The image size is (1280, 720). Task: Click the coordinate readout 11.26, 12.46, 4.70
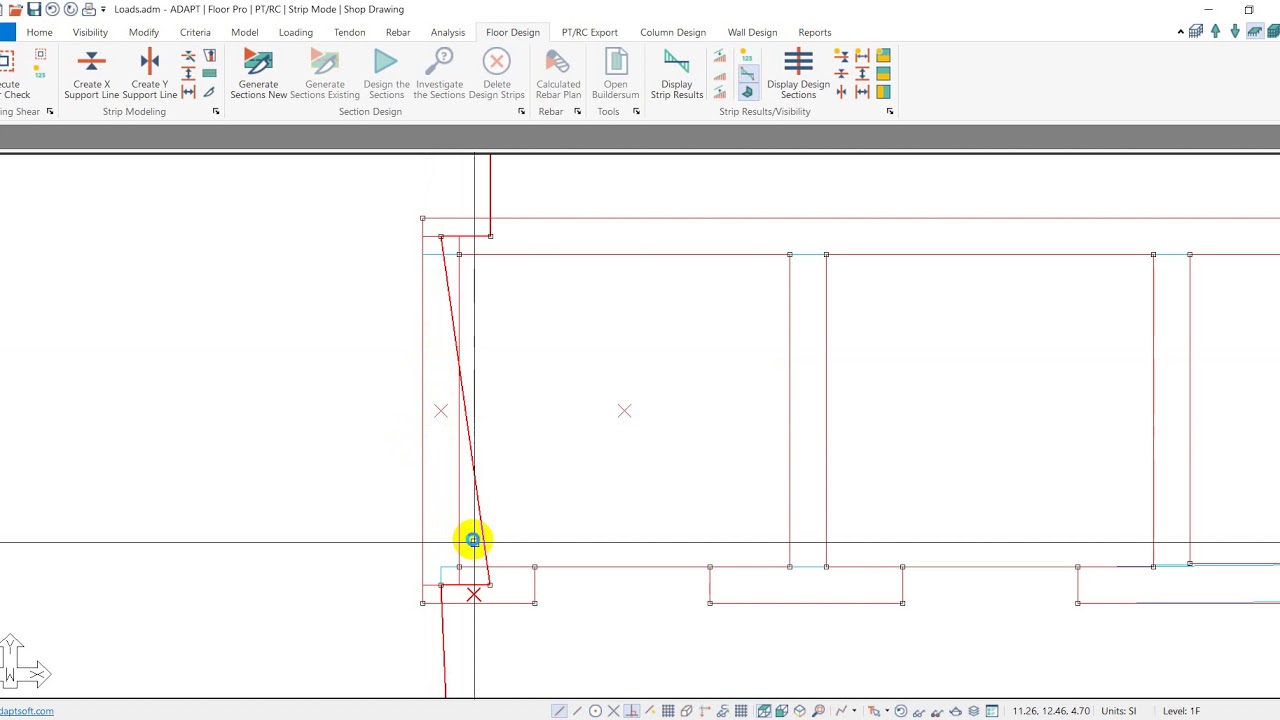(x=1050, y=711)
